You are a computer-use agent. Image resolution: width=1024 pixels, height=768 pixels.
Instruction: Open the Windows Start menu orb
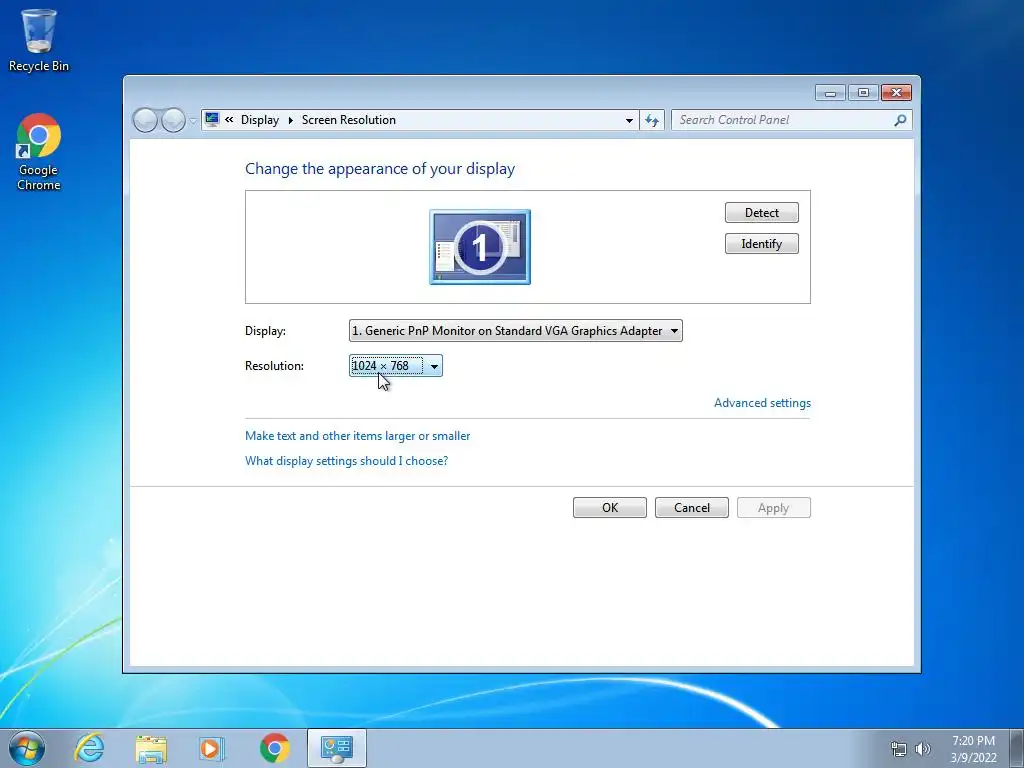point(27,748)
